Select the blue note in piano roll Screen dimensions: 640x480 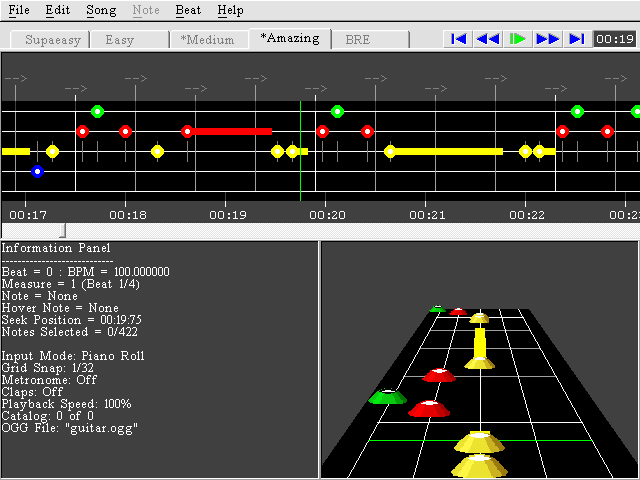[x=37, y=171]
